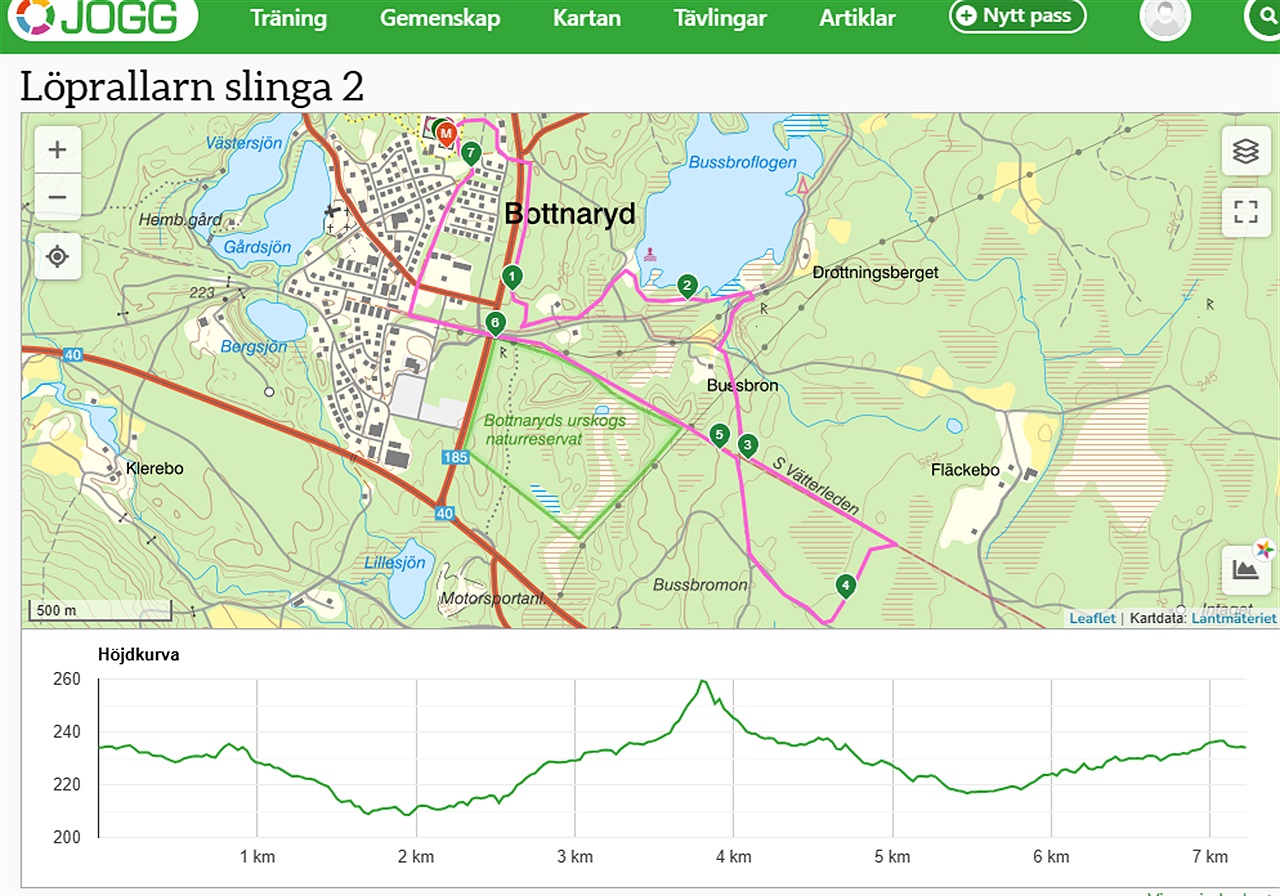Go to JOGG logo home page
Screen dimensions: 1280x896
tap(99, 17)
